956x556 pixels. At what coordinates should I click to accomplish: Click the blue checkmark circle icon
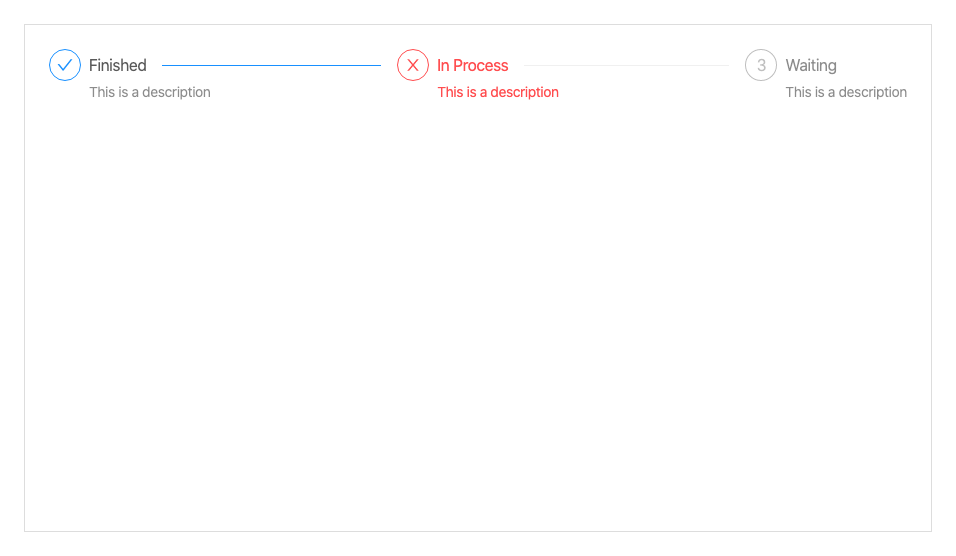coord(65,65)
